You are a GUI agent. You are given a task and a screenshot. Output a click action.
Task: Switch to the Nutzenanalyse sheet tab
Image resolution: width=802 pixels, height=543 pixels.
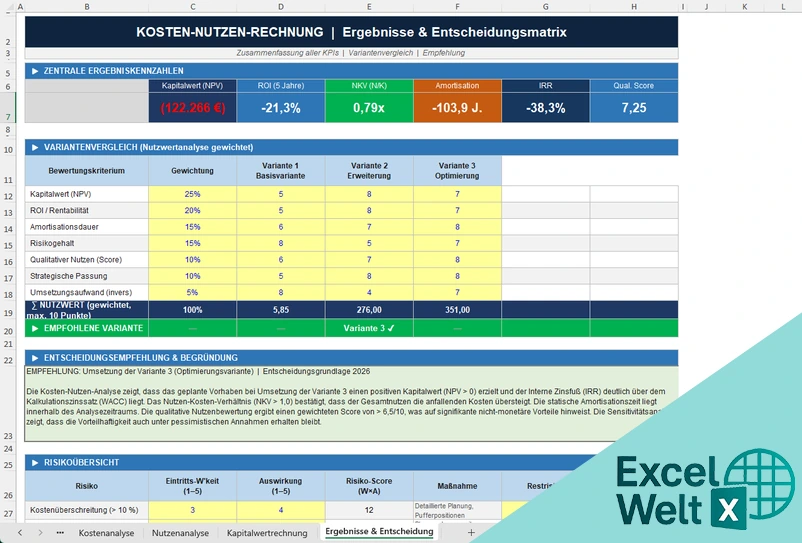point(180,533)
